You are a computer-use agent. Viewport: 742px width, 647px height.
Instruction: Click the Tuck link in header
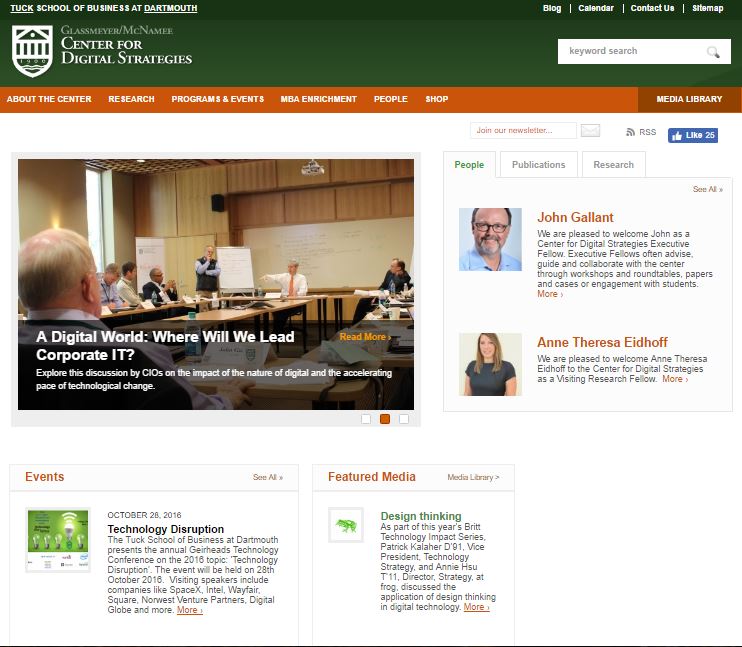point(22,8)
